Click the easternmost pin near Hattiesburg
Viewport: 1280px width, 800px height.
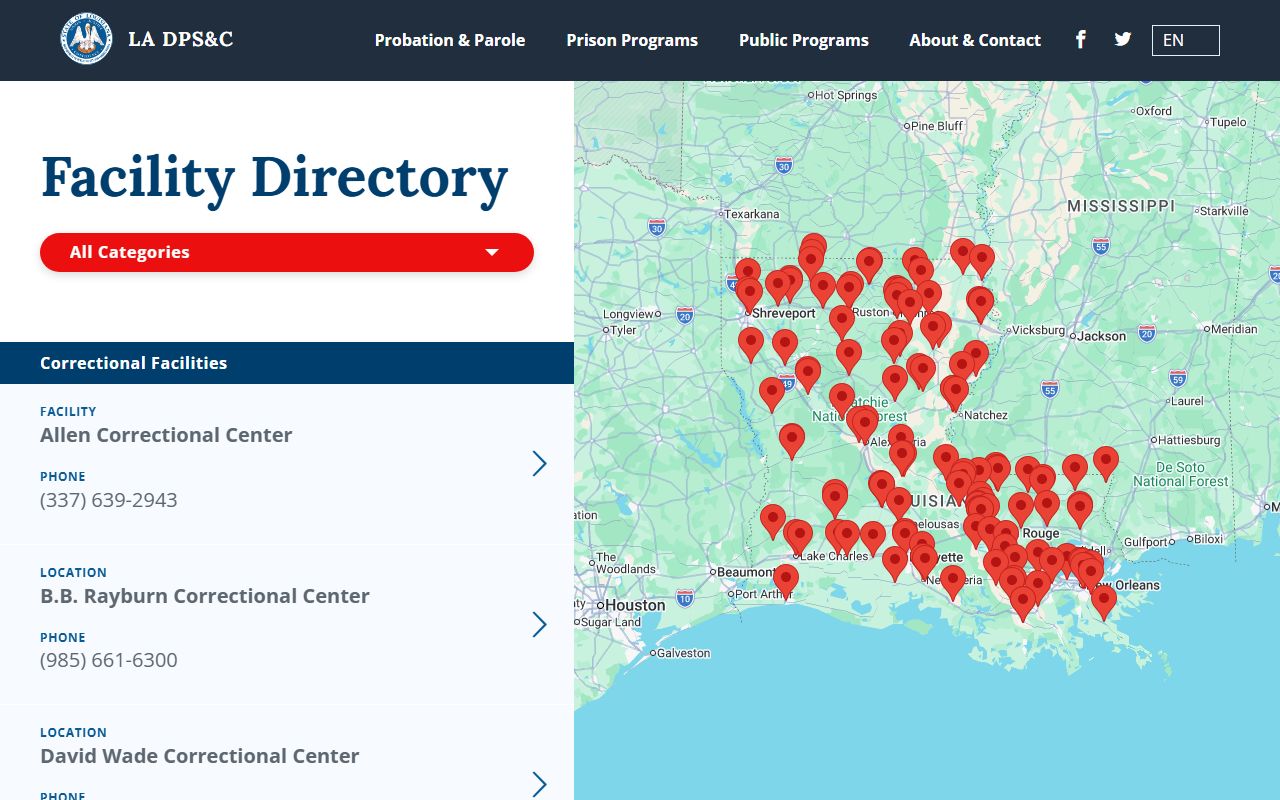(x=1105, y=461)
